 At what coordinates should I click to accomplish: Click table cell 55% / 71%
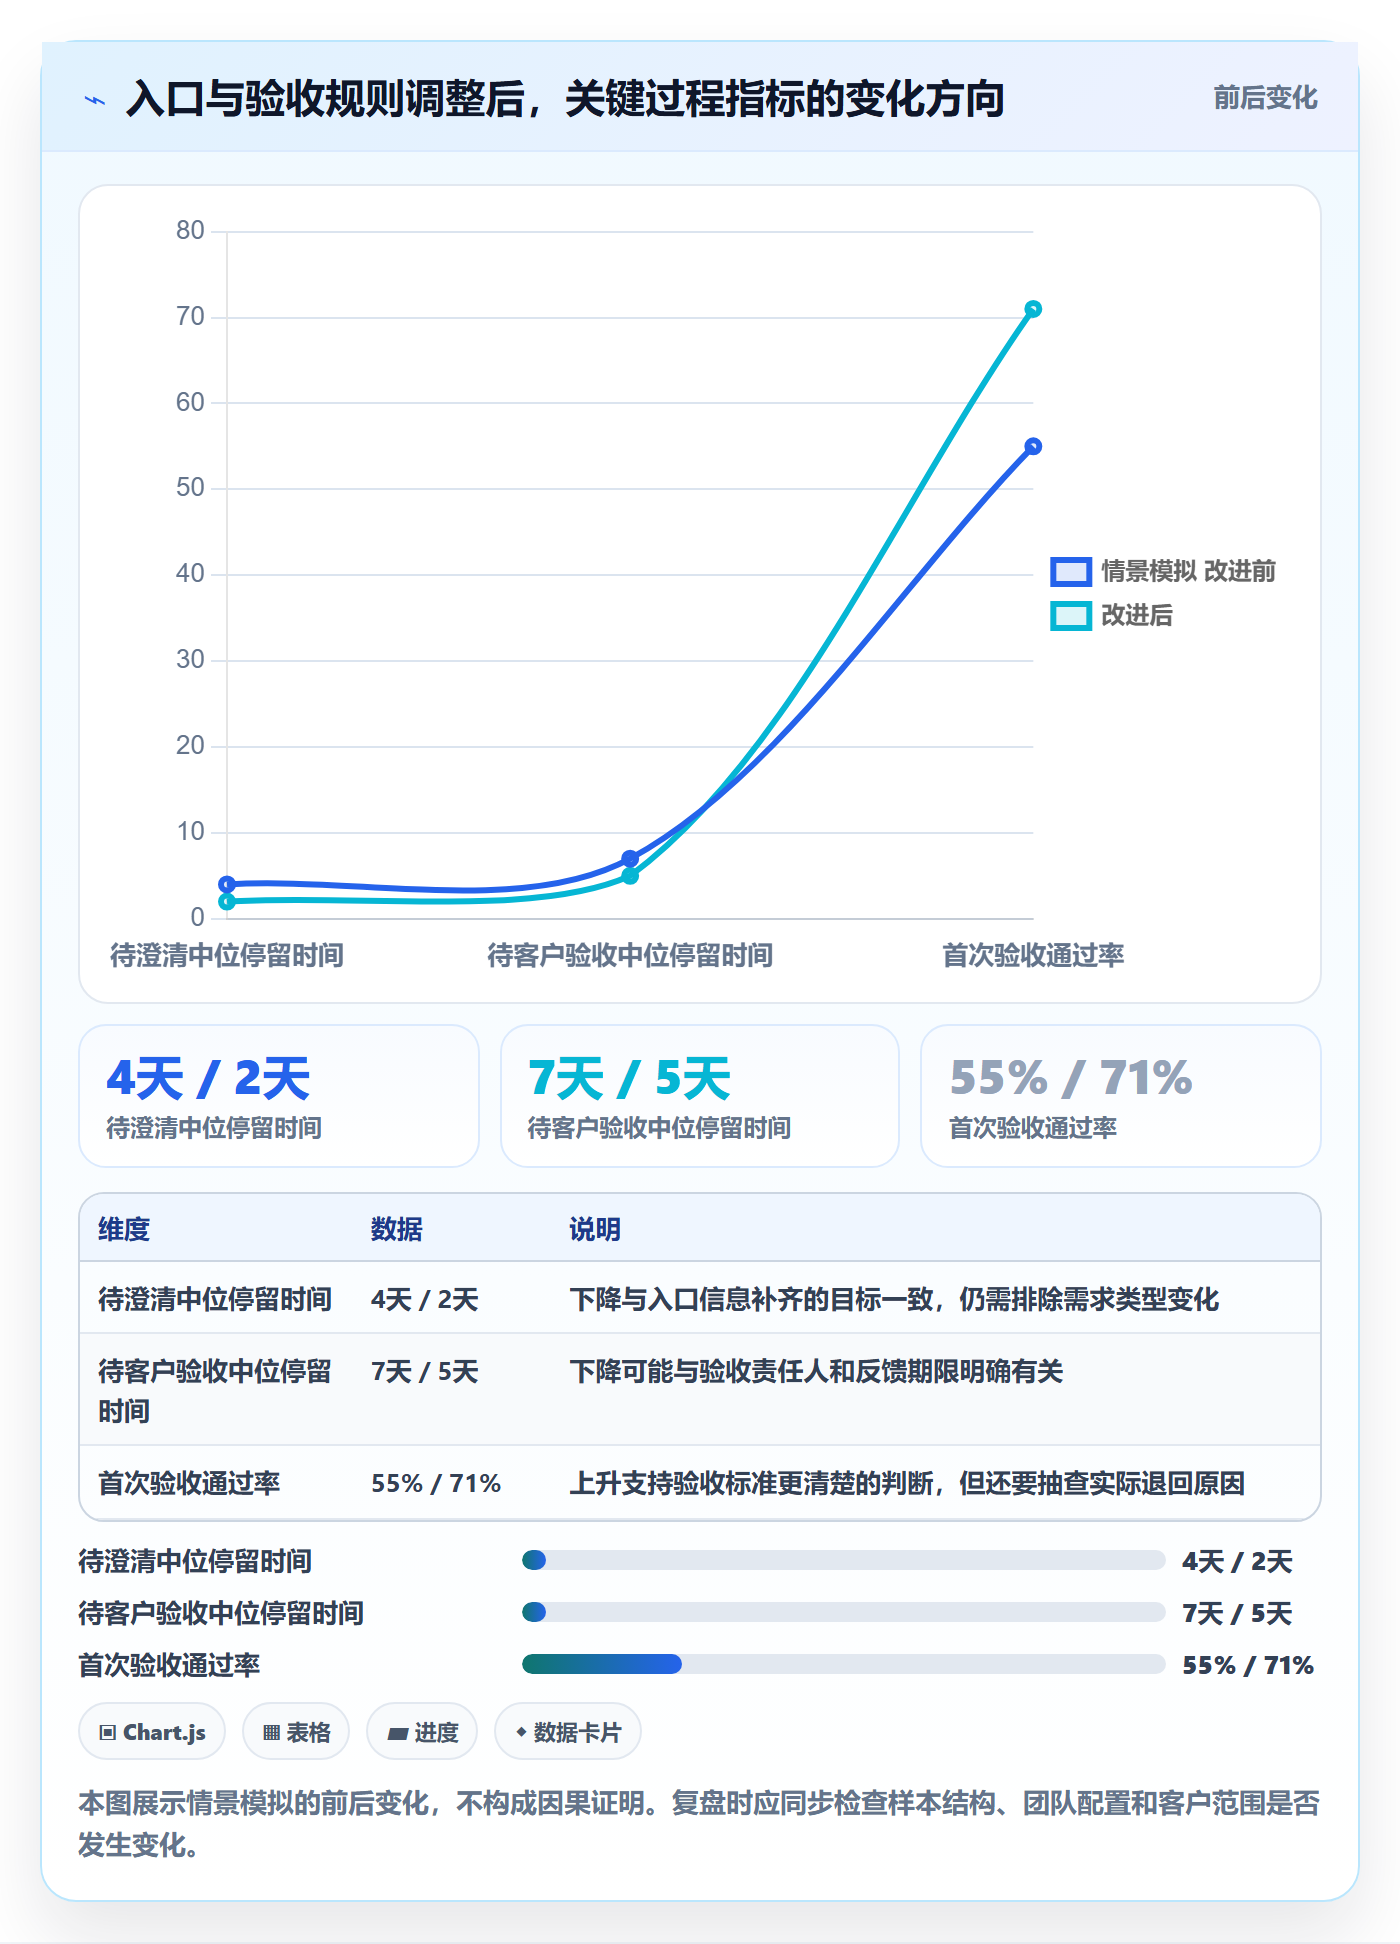point(436,1483)
